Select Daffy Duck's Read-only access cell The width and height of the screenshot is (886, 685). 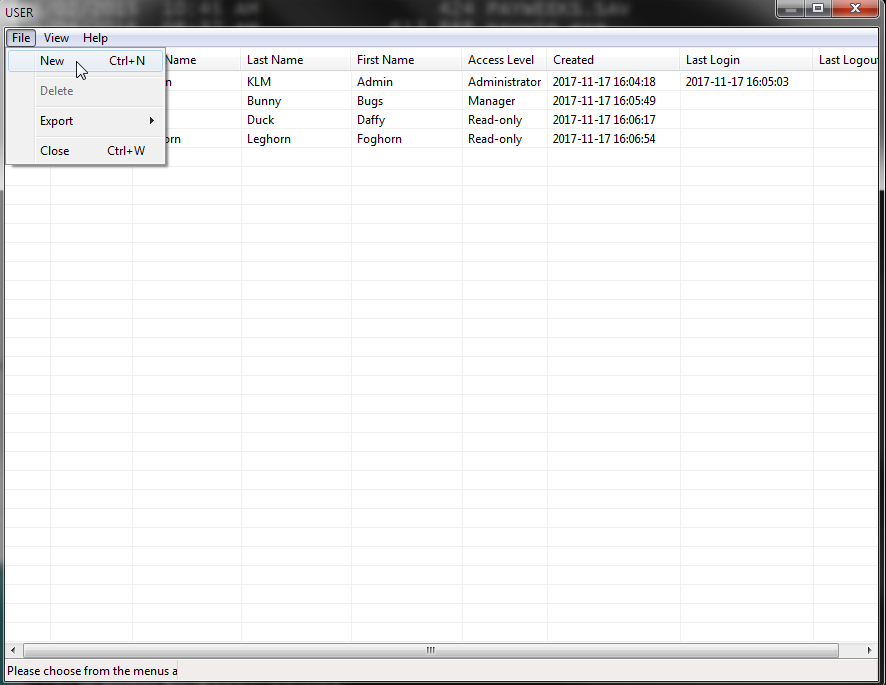click(505, 120)
